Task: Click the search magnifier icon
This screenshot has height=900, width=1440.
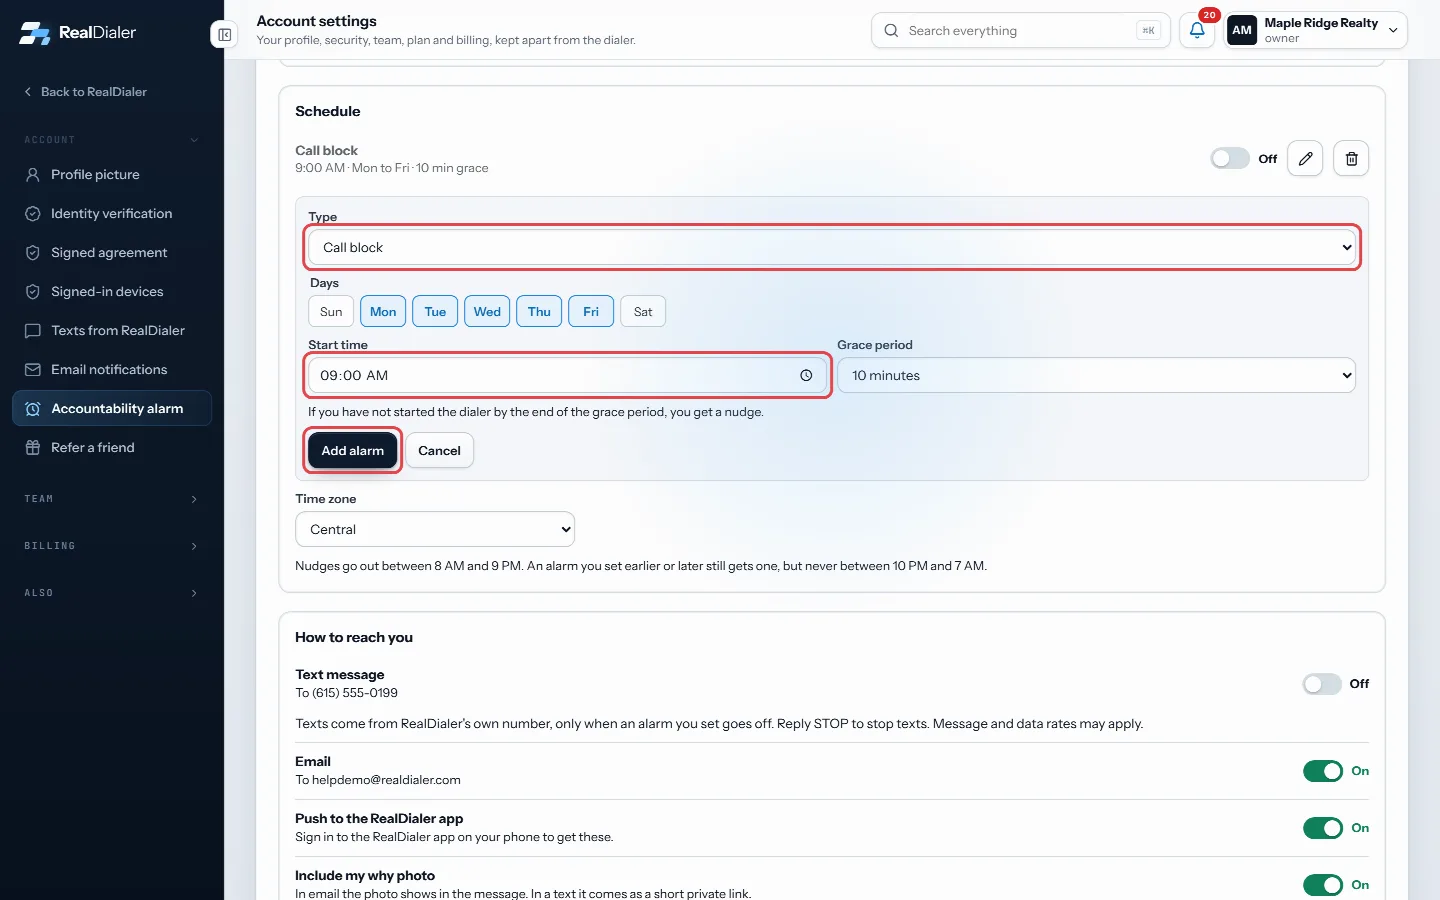Action: (891, 31)
